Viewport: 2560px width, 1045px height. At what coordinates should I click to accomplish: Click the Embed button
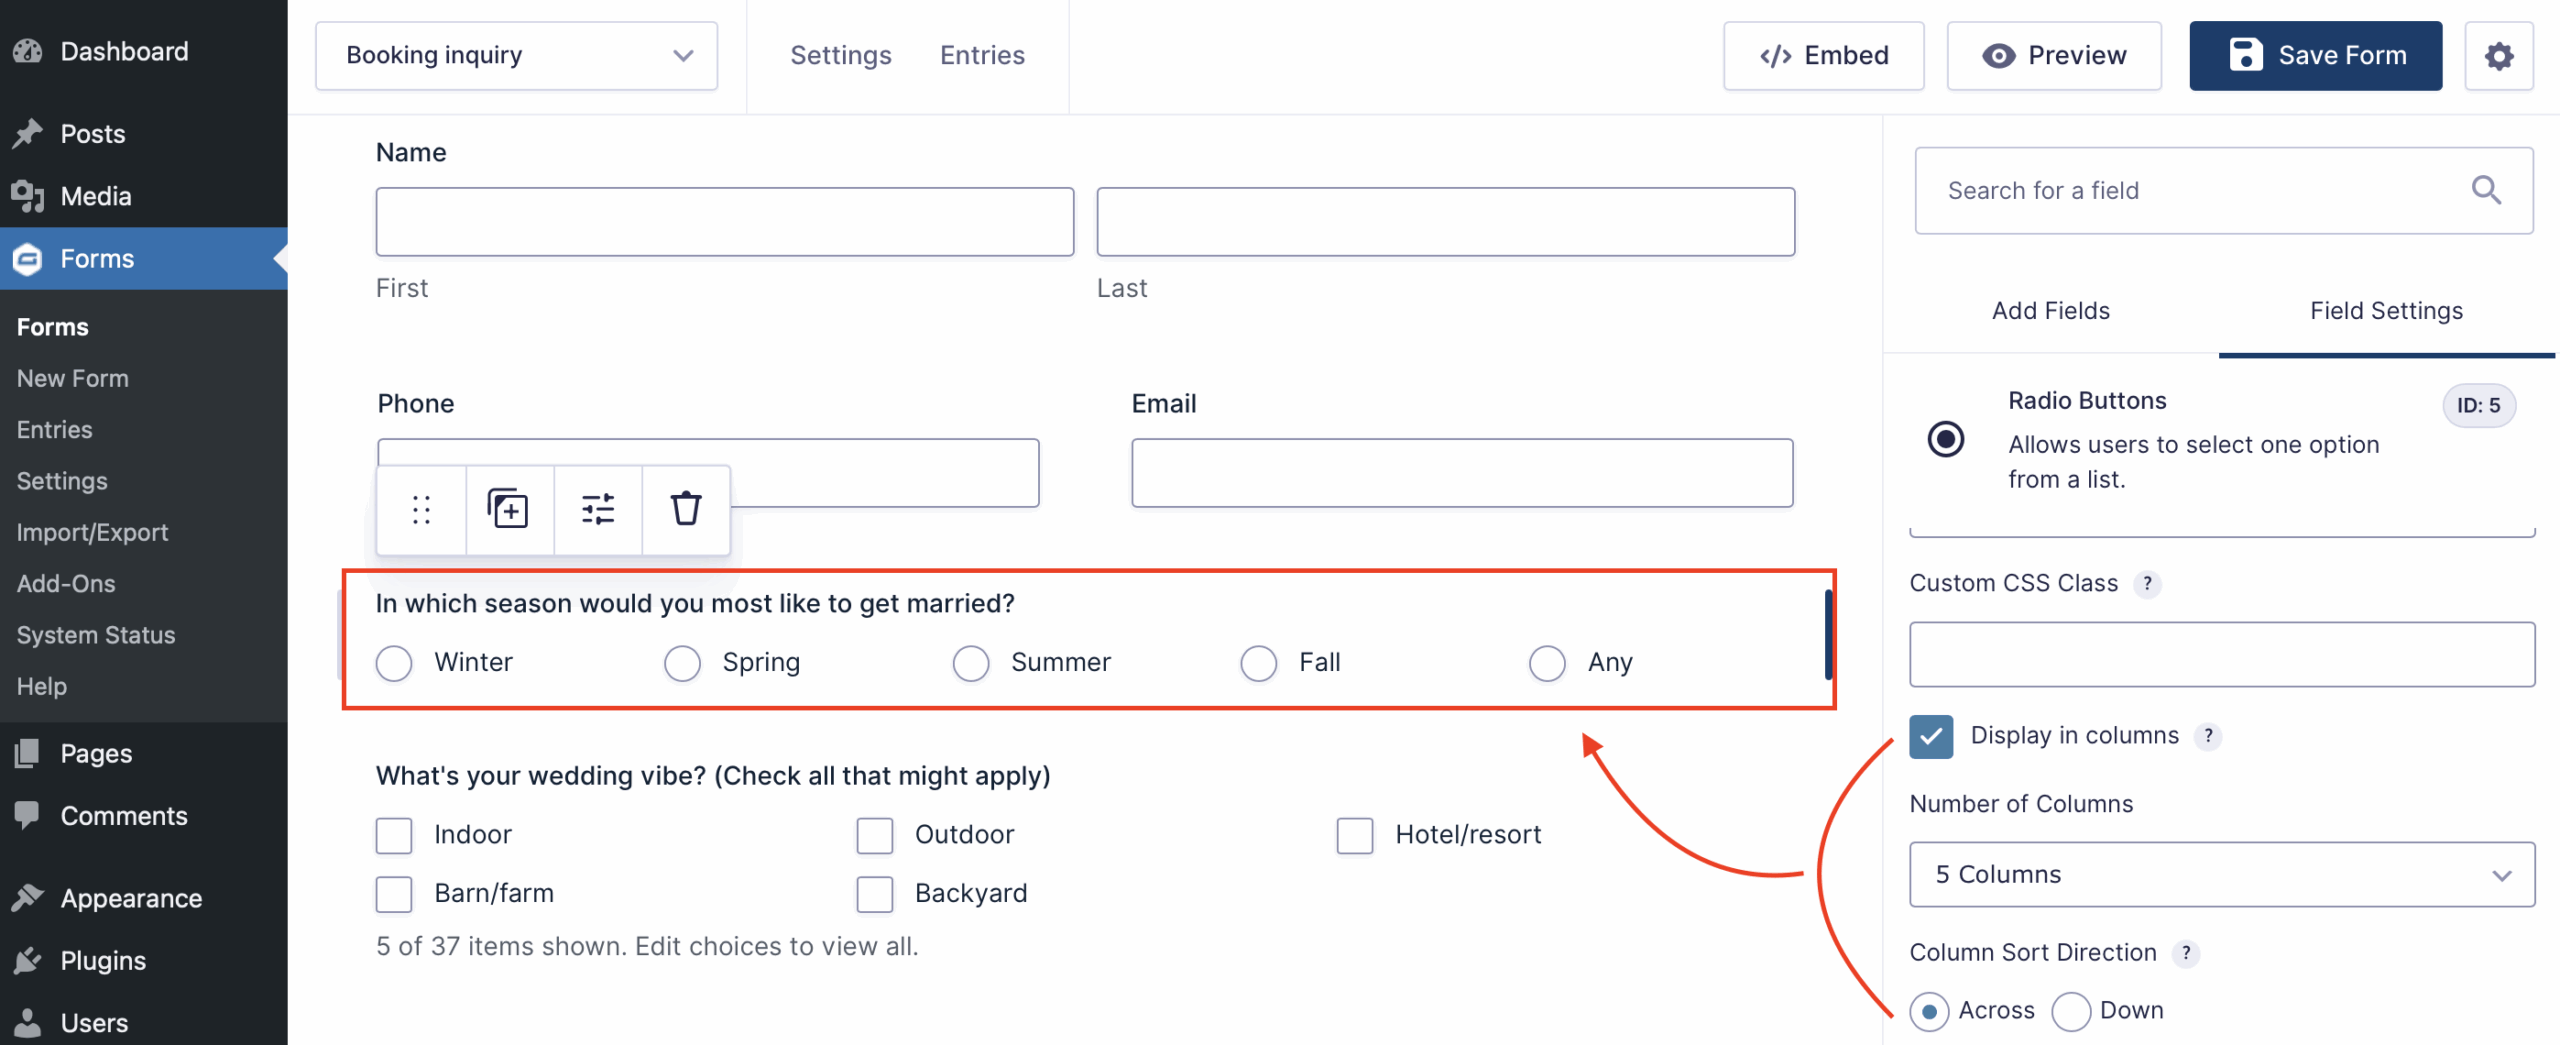[1823, 56]
